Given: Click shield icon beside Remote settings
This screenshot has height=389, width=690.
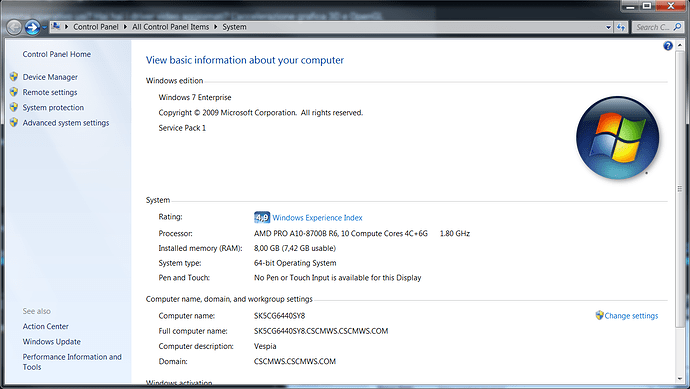Looking at the screenshot, I should (14, 92).
